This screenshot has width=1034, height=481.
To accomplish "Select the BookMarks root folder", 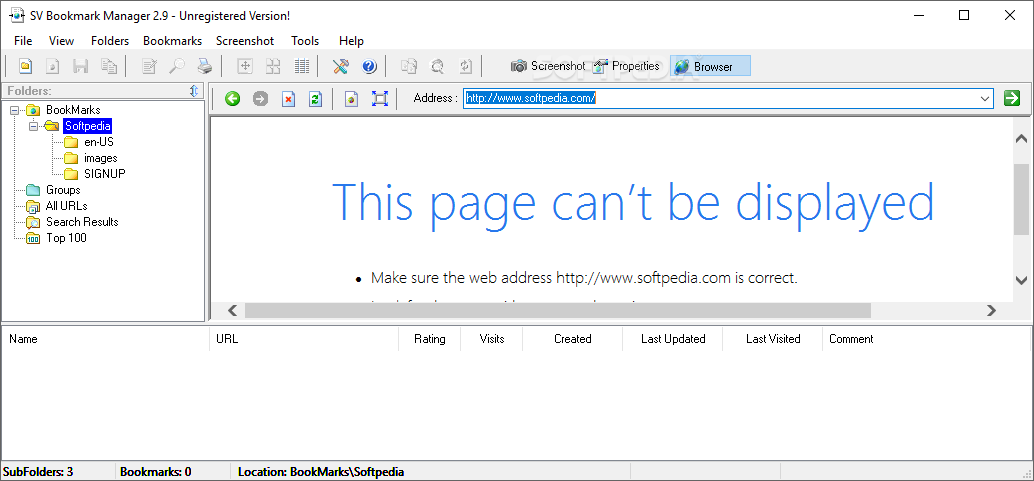I will [x=73, y=110].
